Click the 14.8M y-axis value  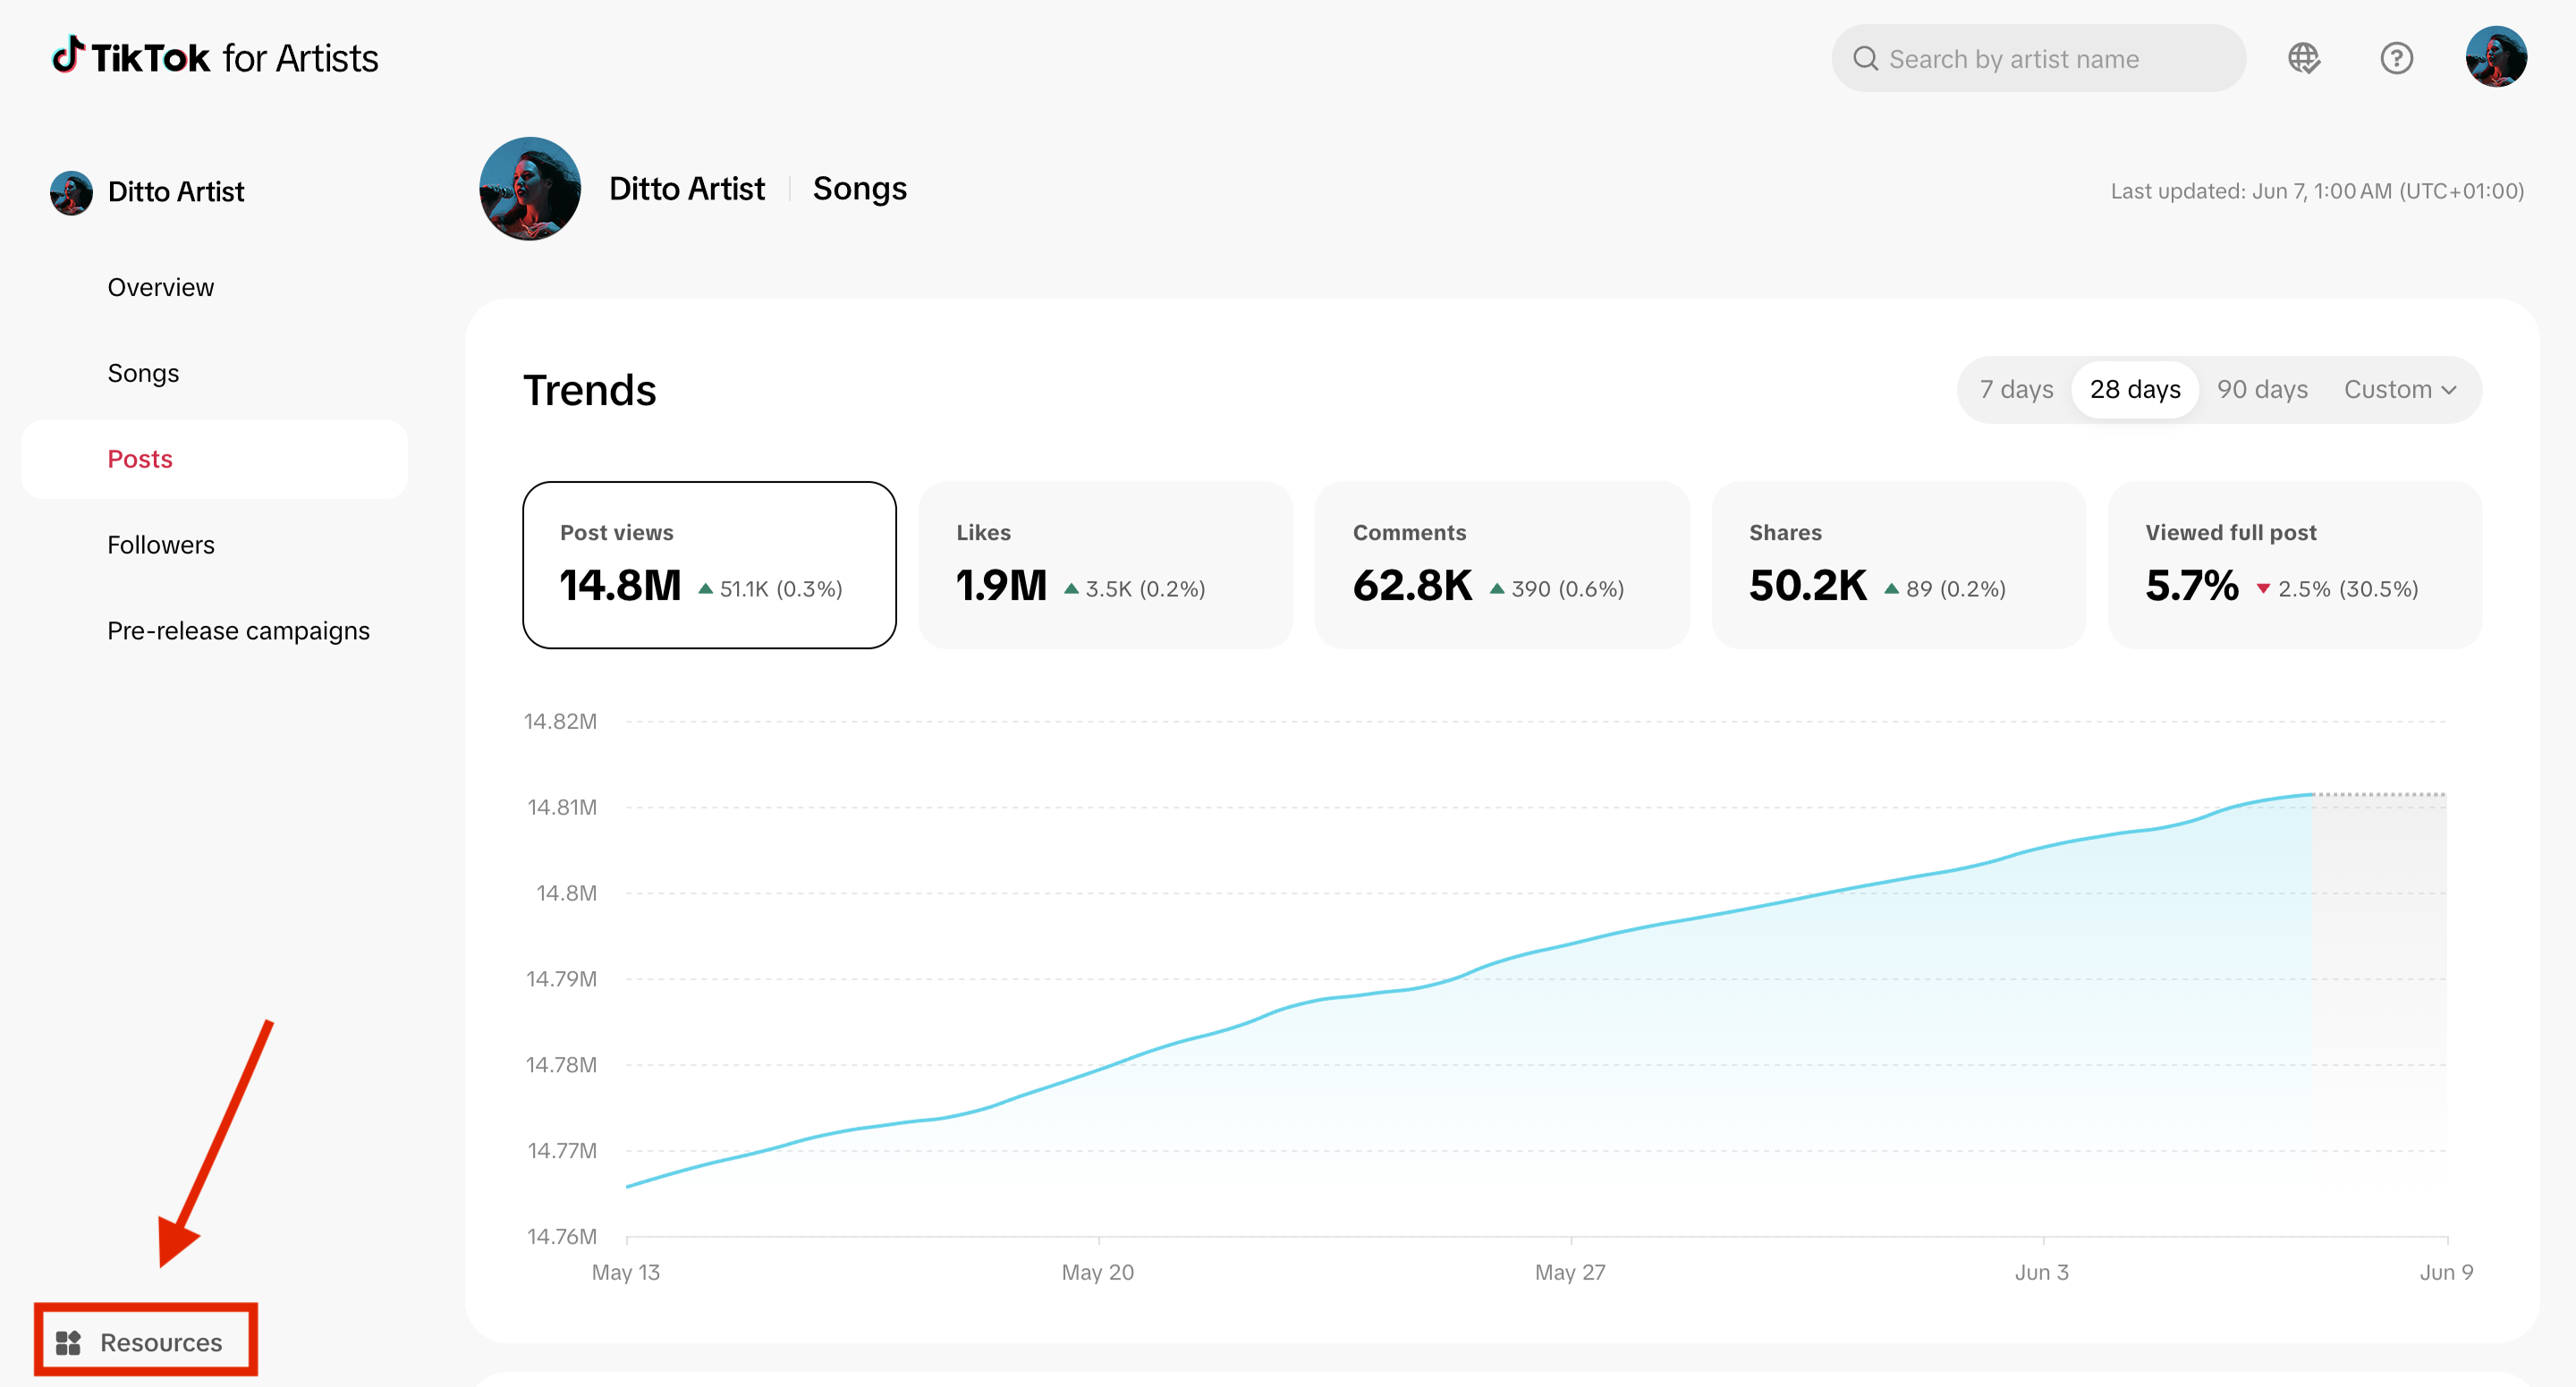[x=567, y=893]
